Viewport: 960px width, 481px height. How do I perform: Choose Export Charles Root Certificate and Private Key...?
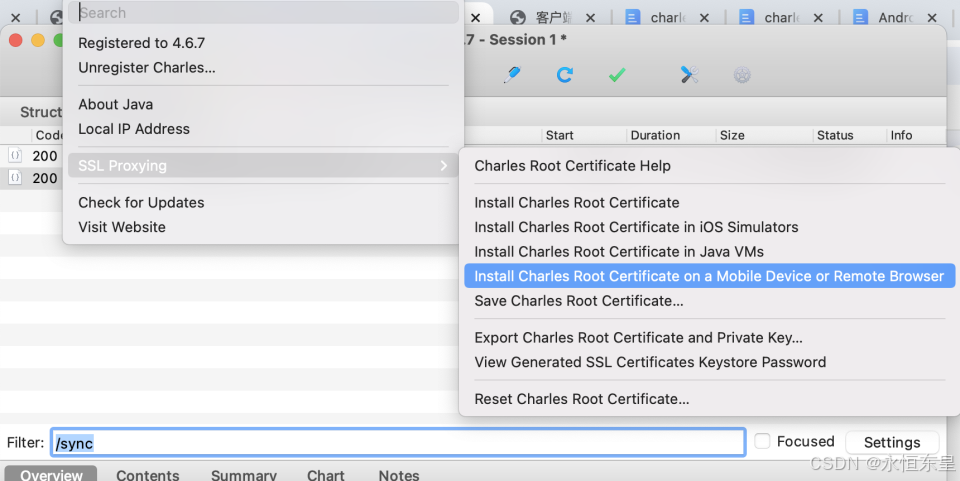(638, 337)
